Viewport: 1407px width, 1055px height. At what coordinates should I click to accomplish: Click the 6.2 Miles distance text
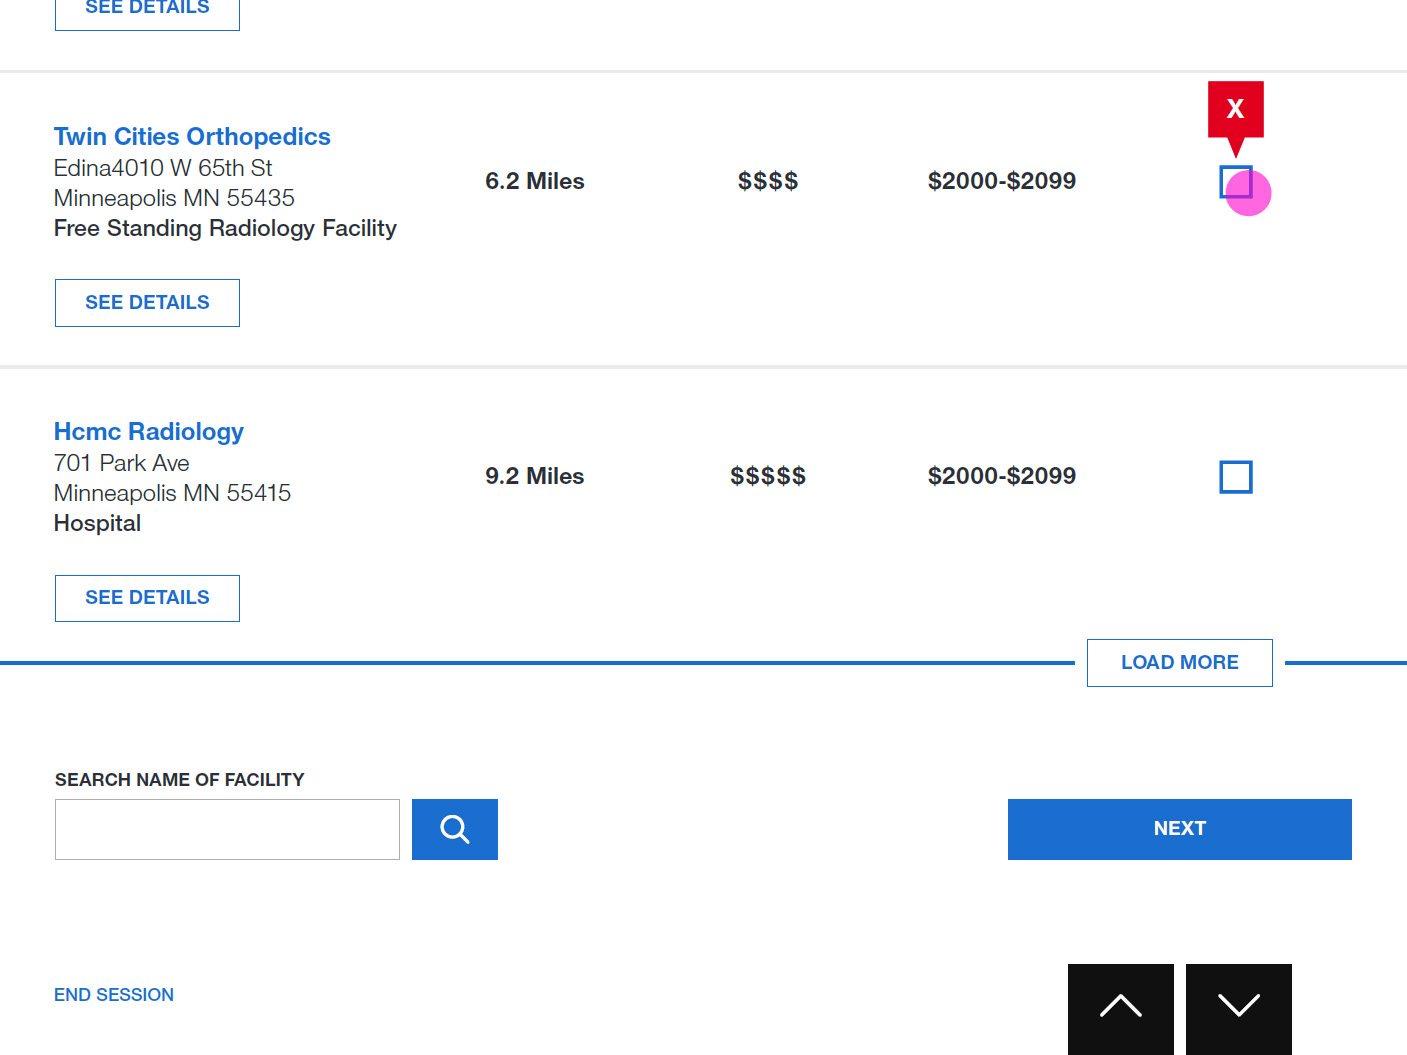535,181
